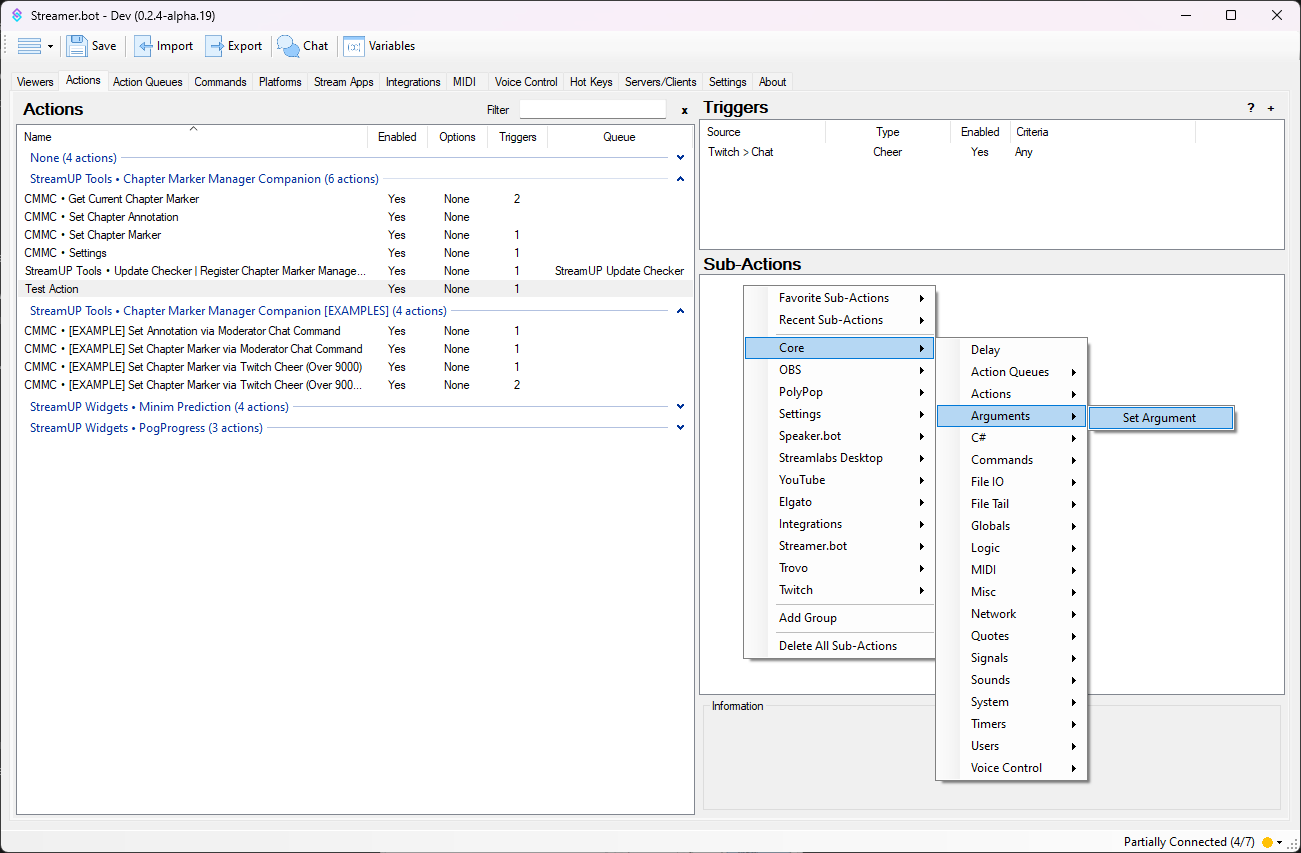The width and height of the screenshot is (1301, 853).
Task: Open Network in the Core submenu
Action: [x=1011, y=614]
